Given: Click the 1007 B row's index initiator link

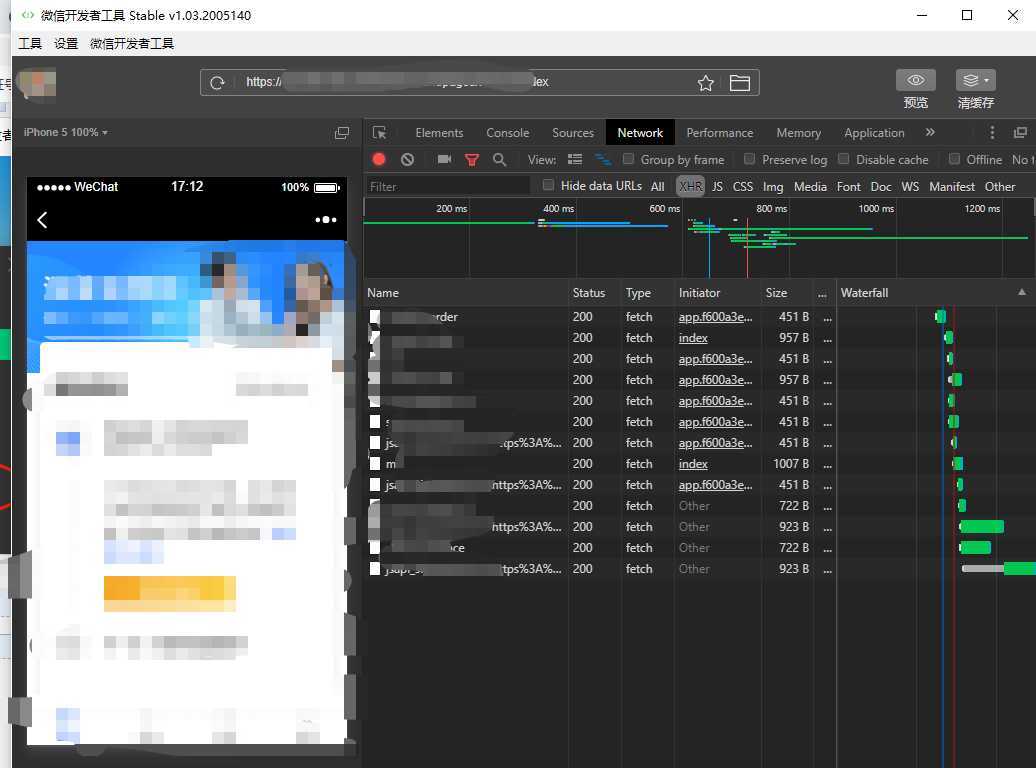Looking at the screenshot, I should click(x=693, y=464).
